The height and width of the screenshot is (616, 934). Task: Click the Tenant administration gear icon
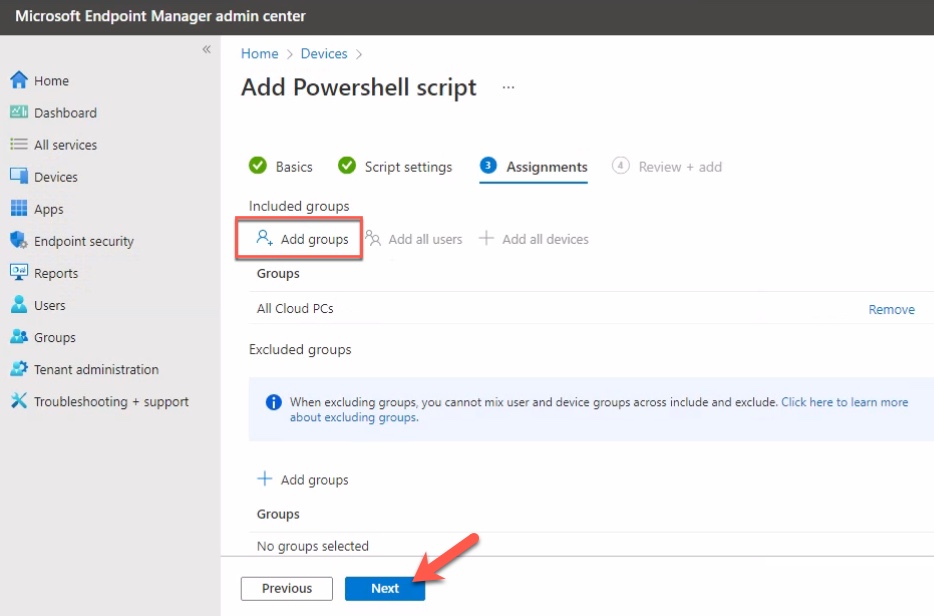tap(18, 369)
